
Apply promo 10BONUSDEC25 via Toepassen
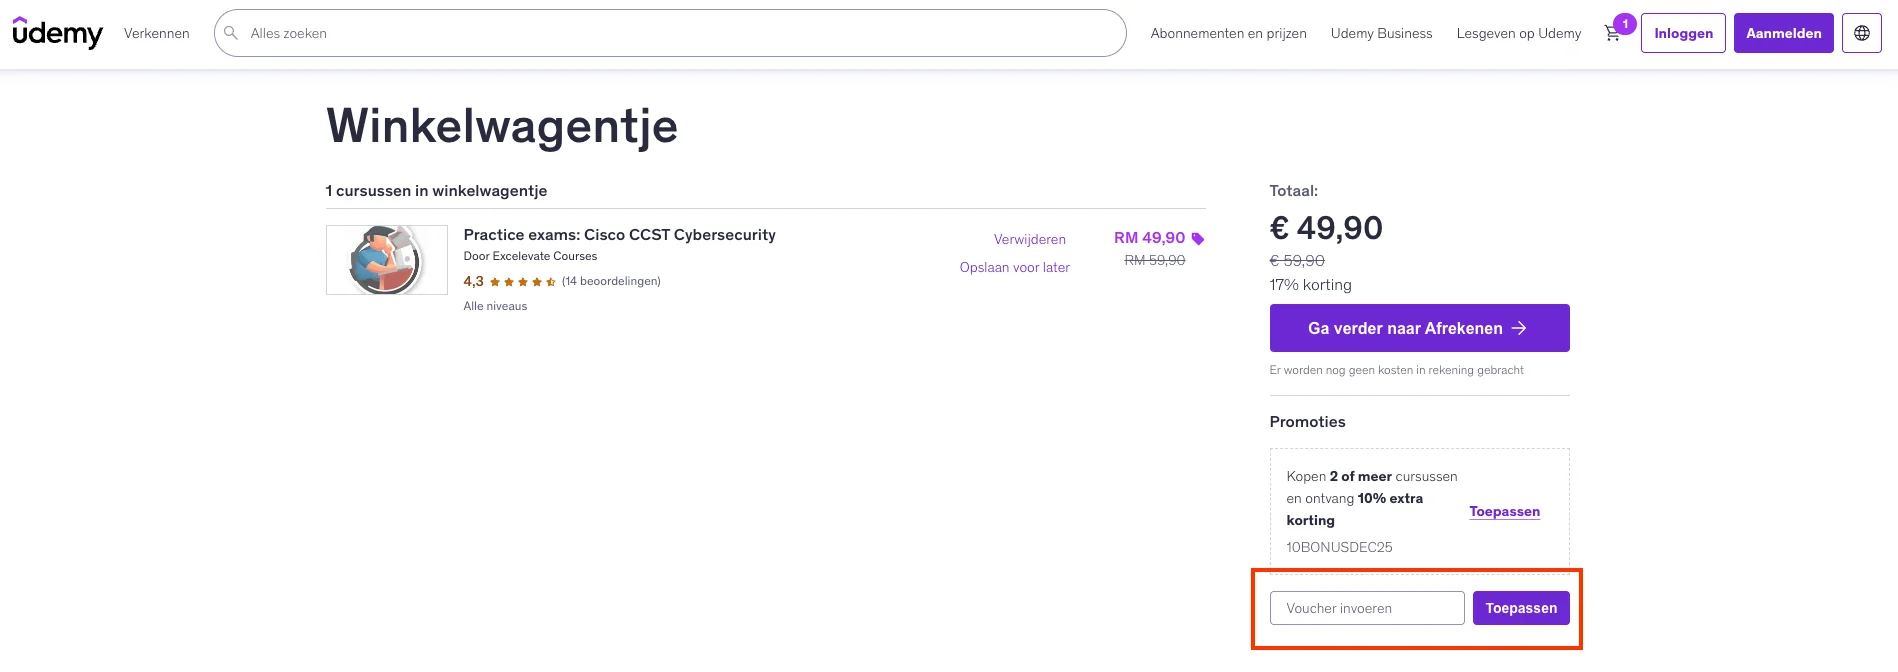pos(1504,511)
